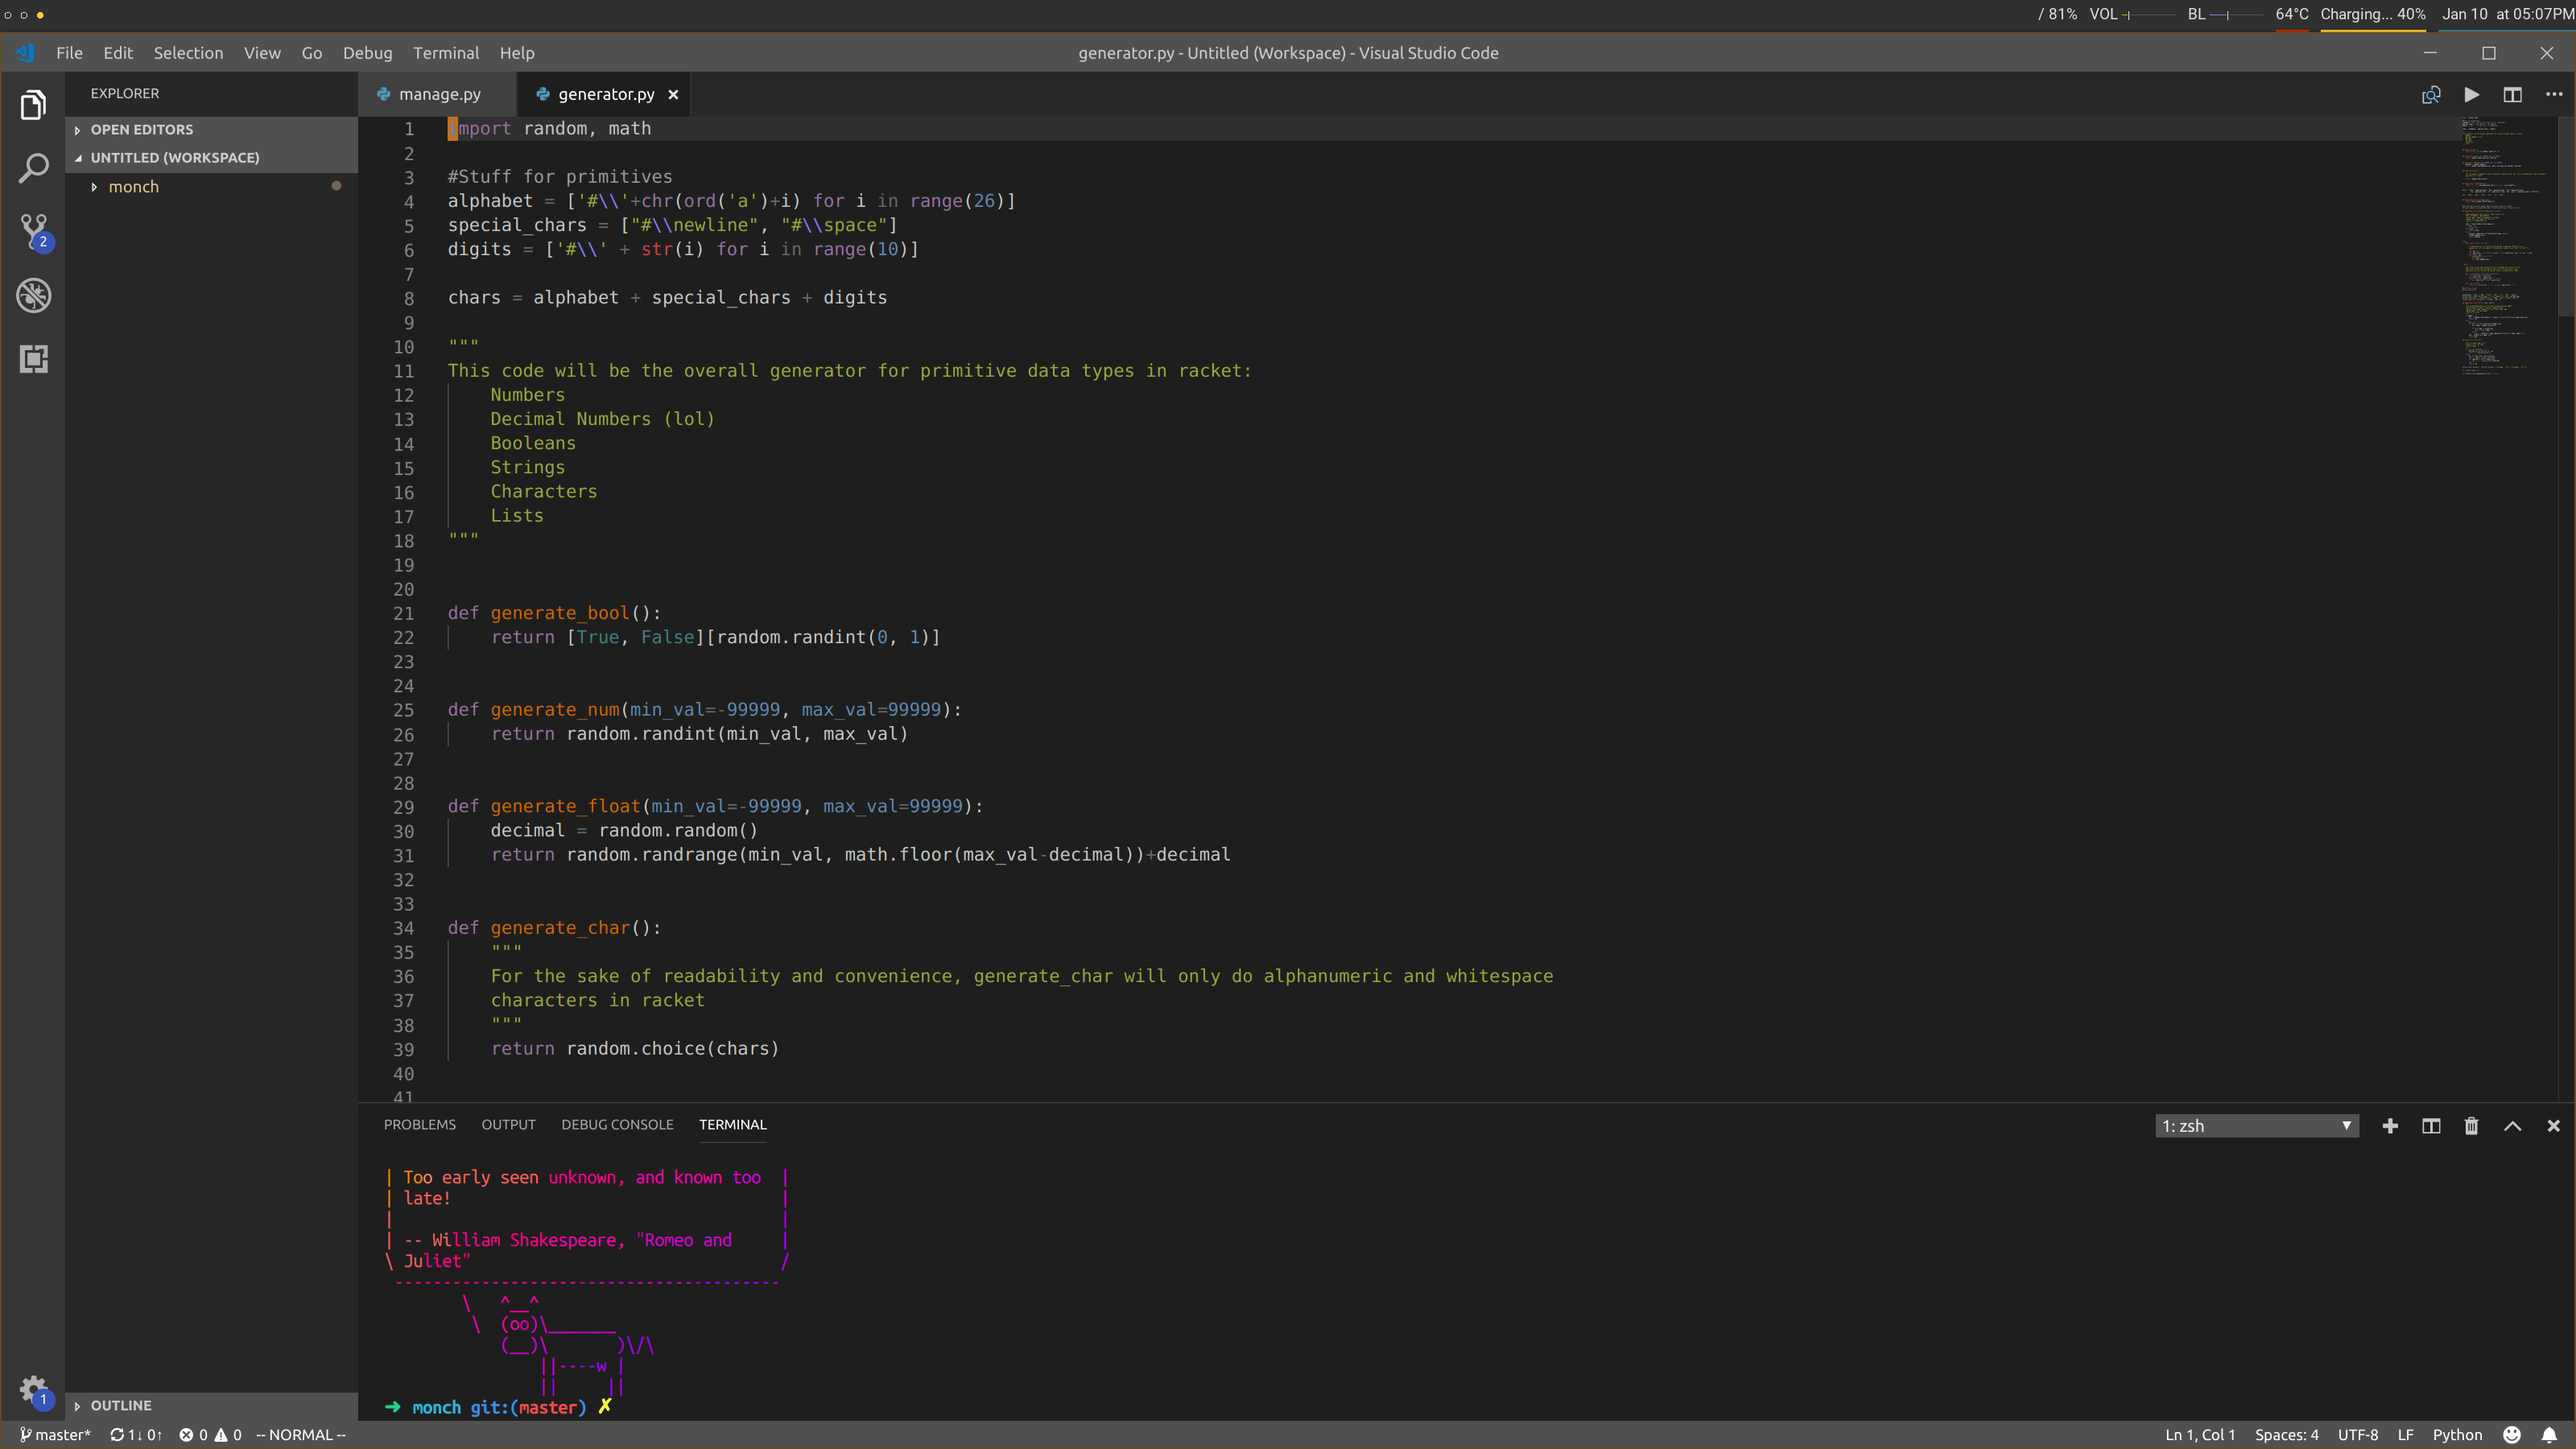Open the terminal selector dropdown 1: zsh
The image size is (2576, 1449).
(2256, 1126)
